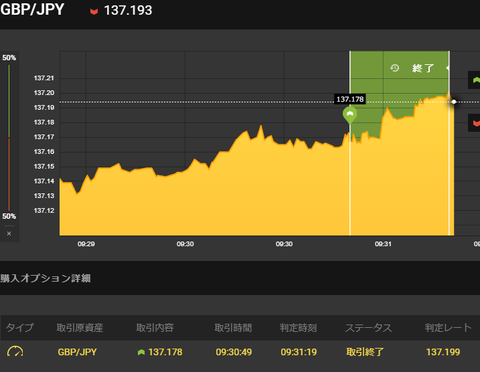Click the GBP/JPY title at top
This screenshot has width=480, height=372.
[x=32, y=9]
